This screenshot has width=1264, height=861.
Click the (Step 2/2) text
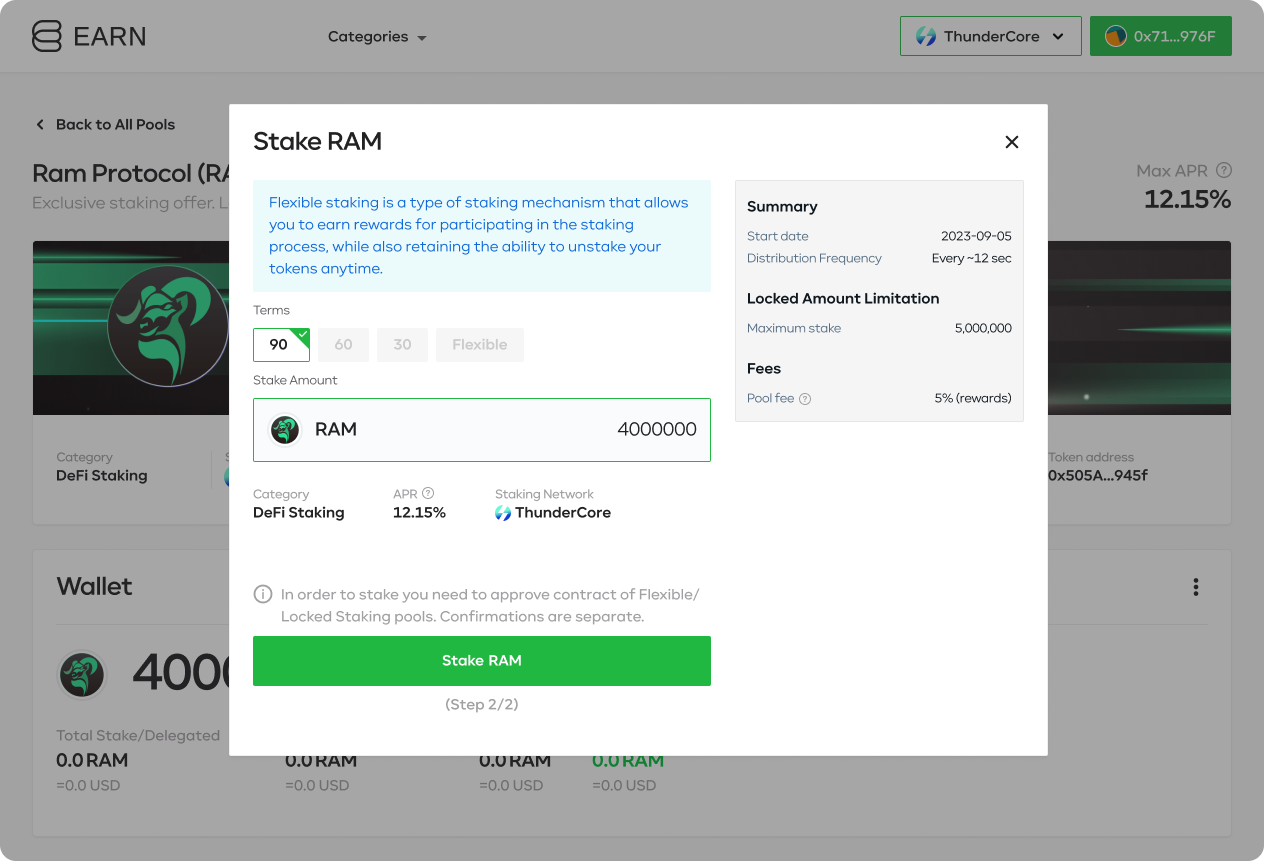pyautogui.click(x=482, y=705)
